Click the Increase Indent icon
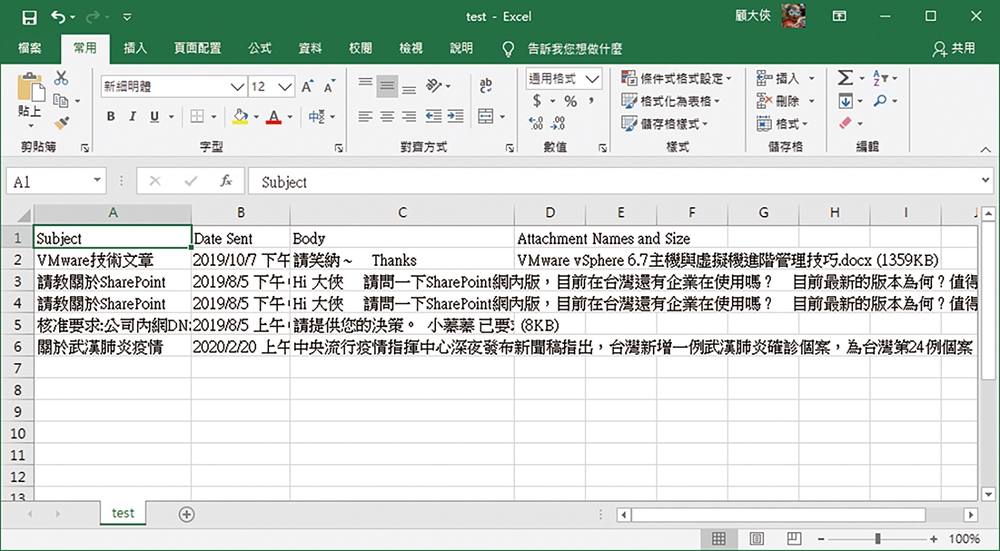The image size is (1000, 551). (455, 116)
